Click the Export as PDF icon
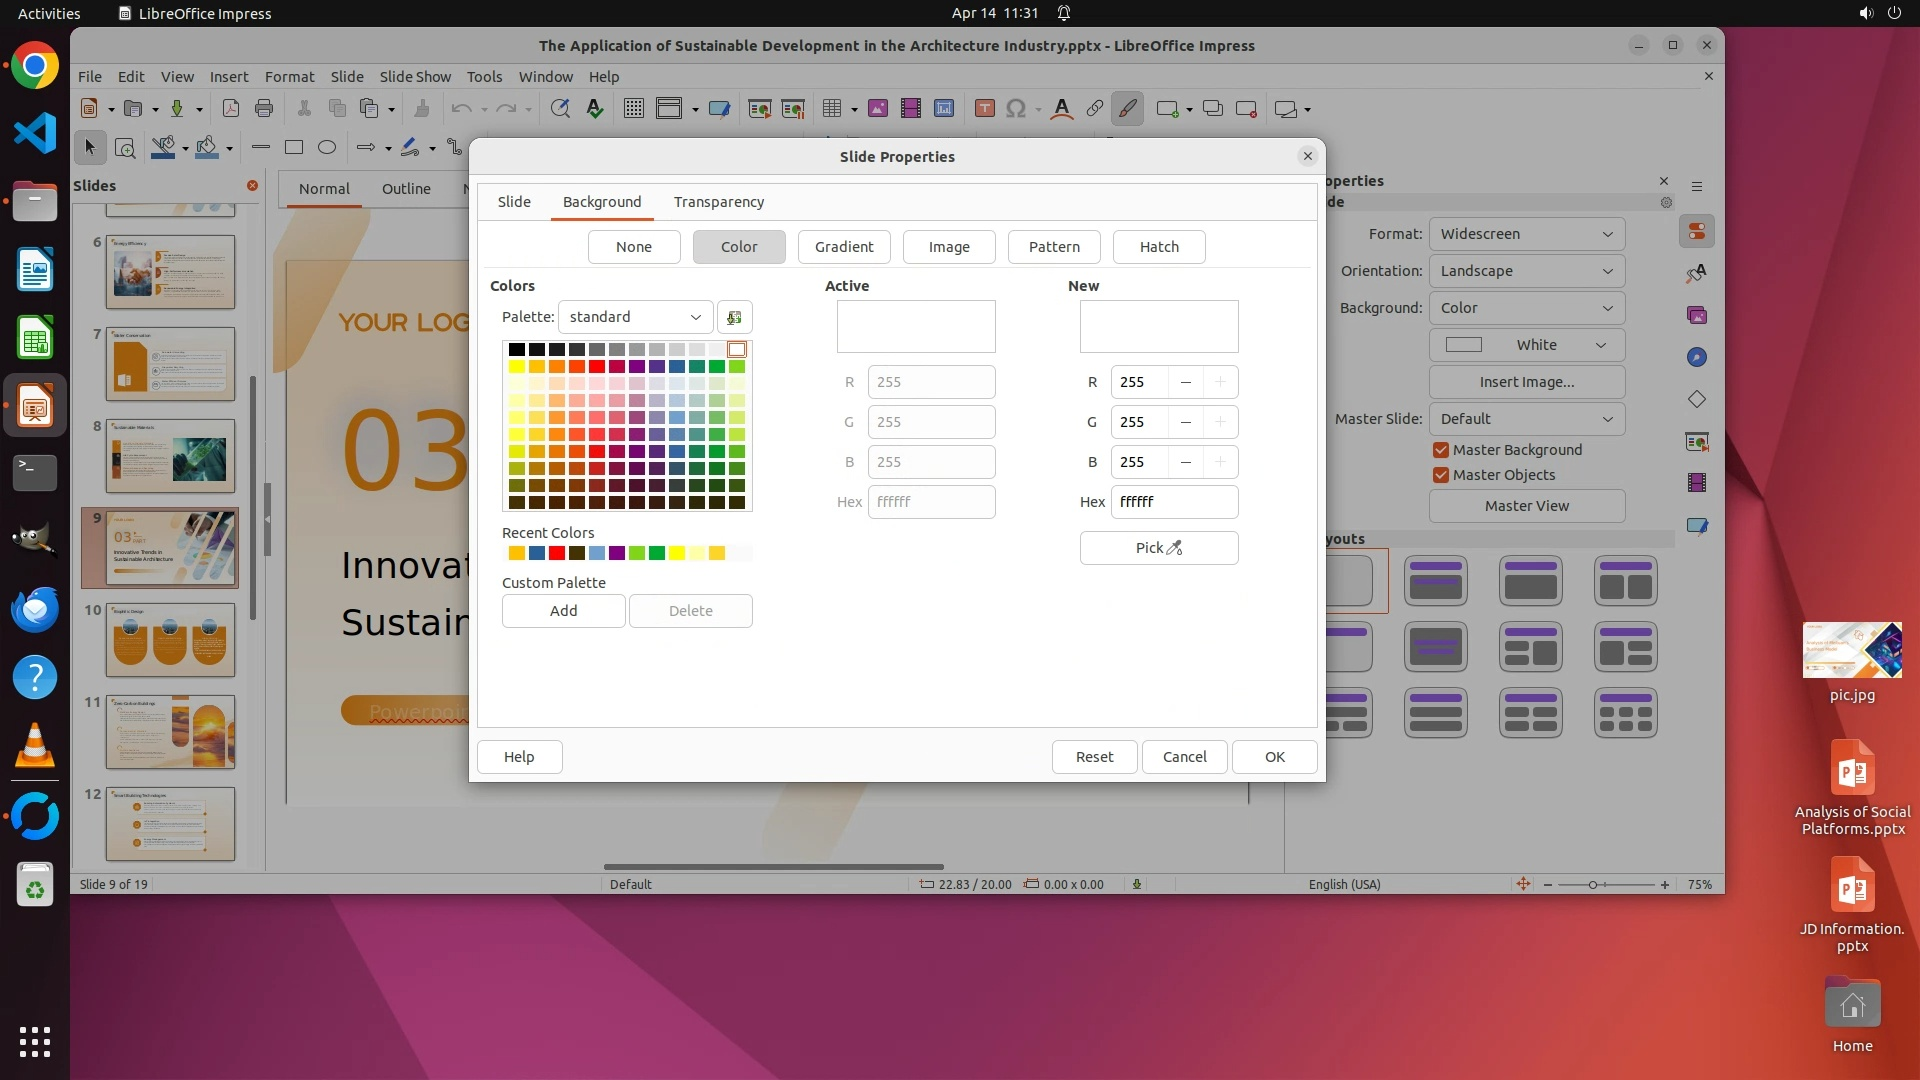Screen dimensions: 1920x1080 pyautogui.click(x=231, y=109)
